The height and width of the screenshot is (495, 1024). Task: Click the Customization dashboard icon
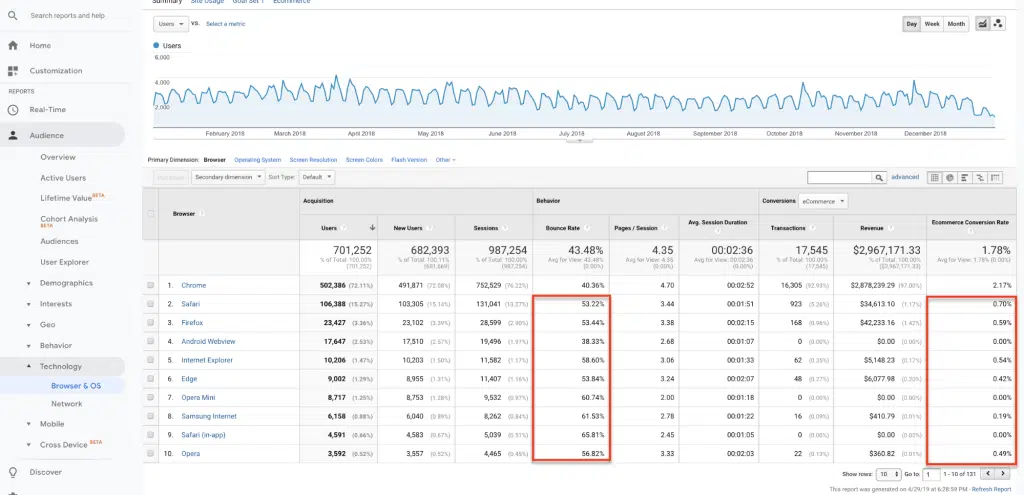tap(12, 71)
